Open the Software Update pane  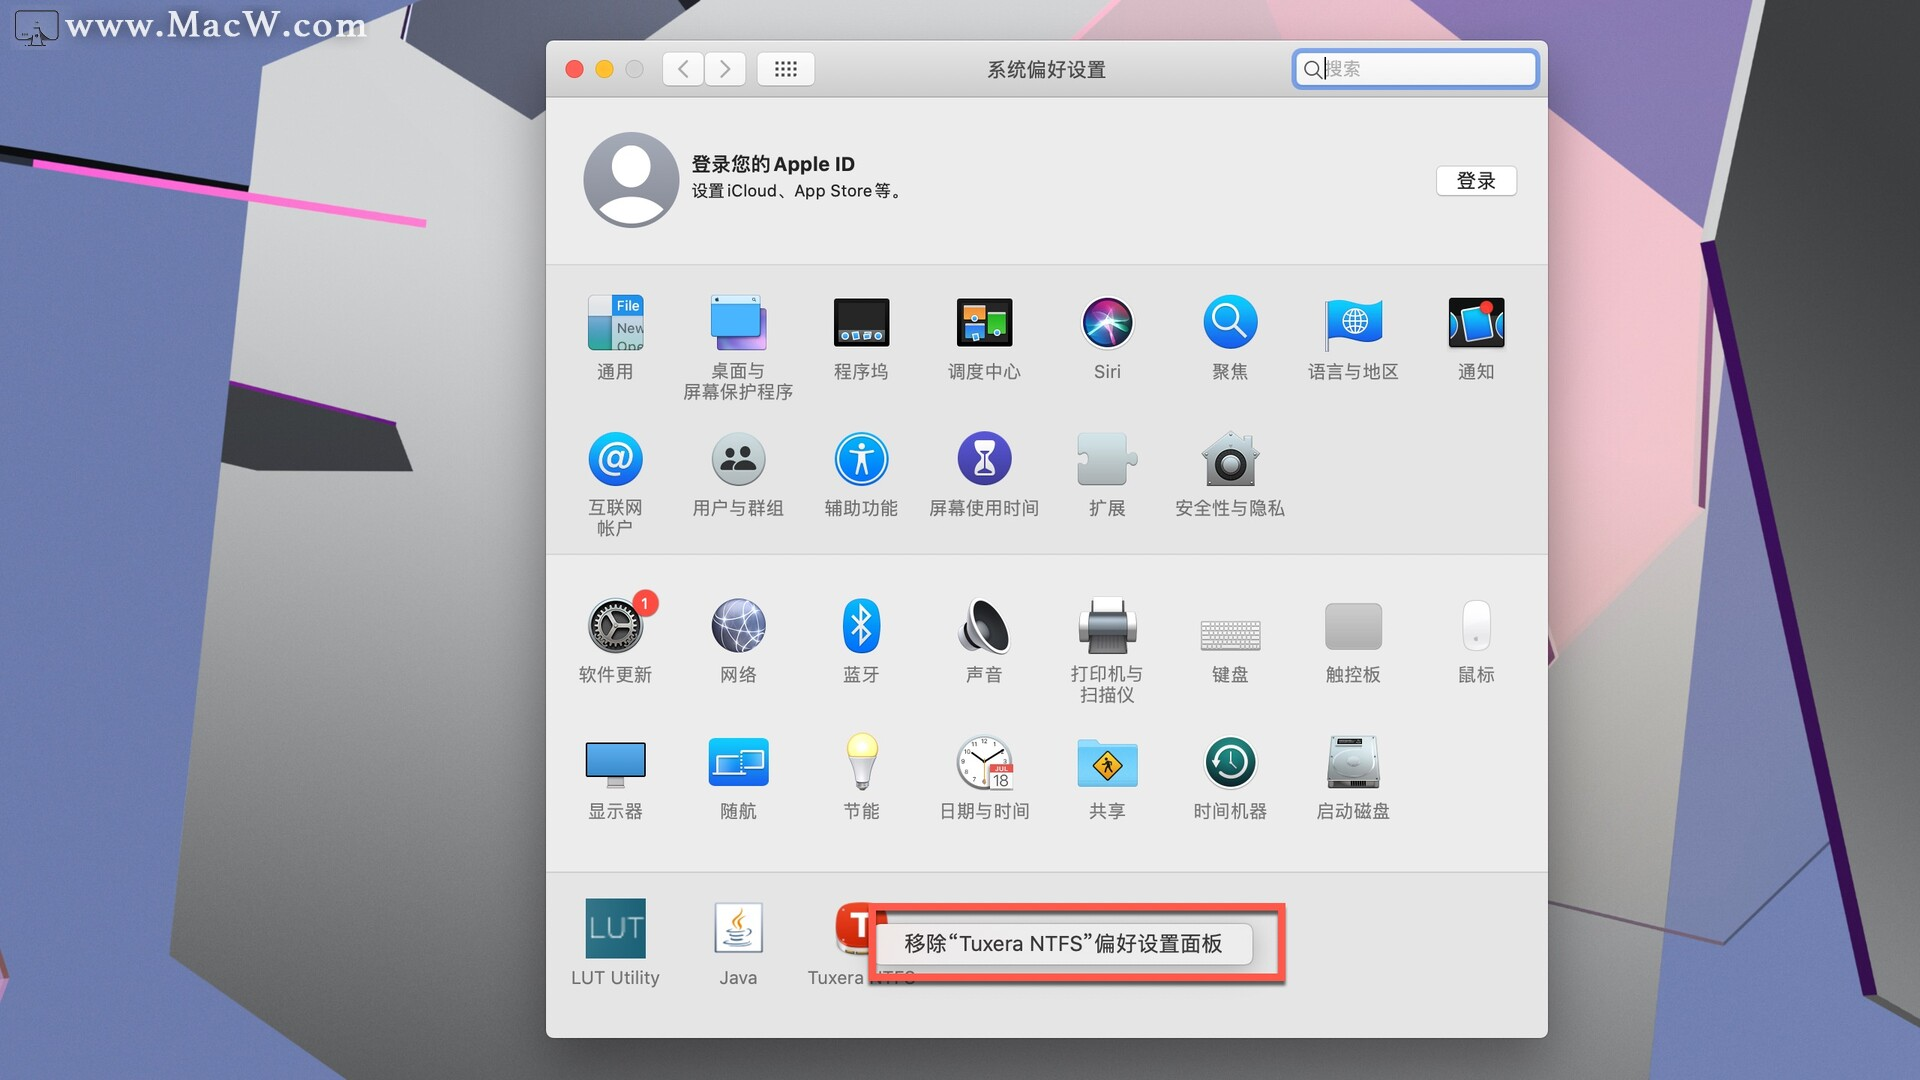pyautogui.click(x=615, y=627)
